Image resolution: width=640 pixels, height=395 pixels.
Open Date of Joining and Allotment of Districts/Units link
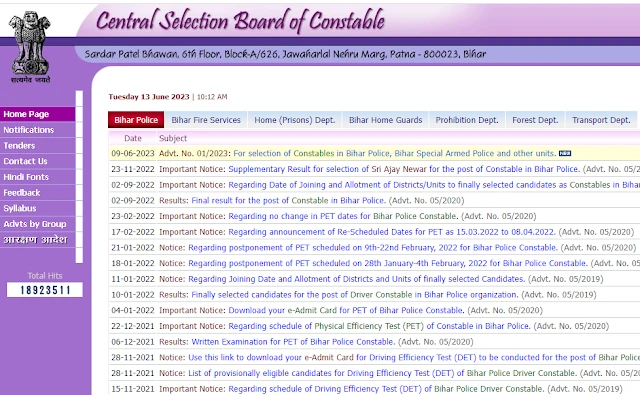click(434, 185)
